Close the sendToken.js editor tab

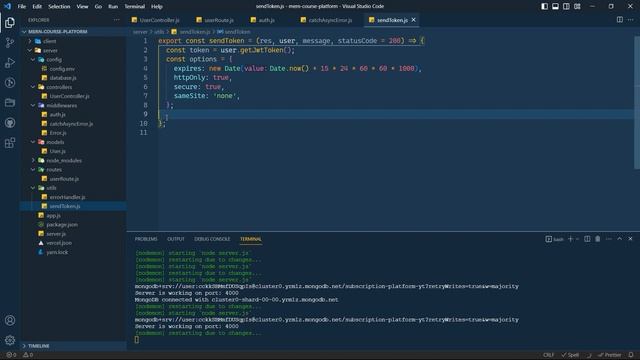(x=413, y=20)
